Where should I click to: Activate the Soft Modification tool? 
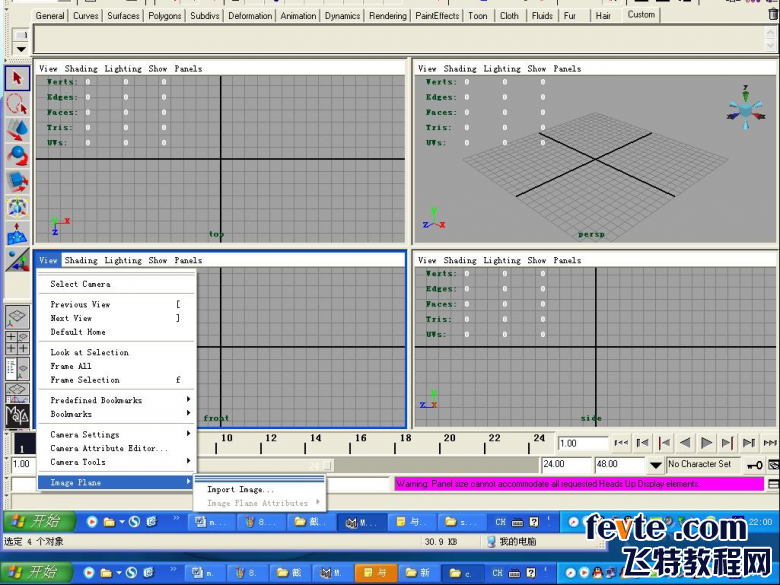[17, 234]
